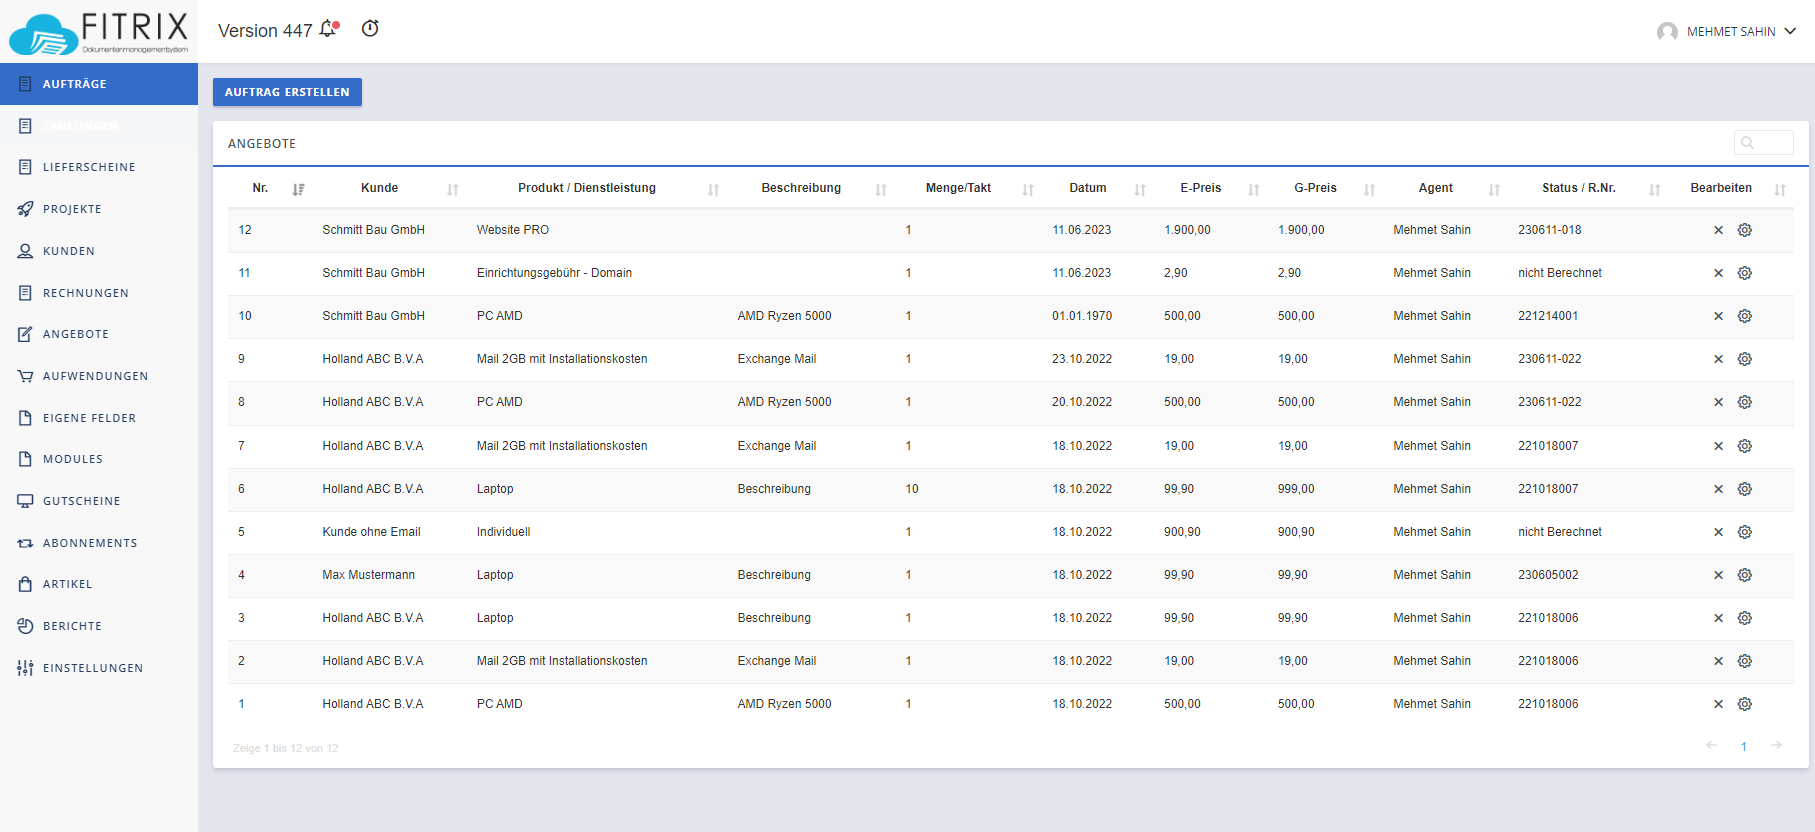Sort by Beschreibung column
This screenshot has height=832, width=1815.
813,188
